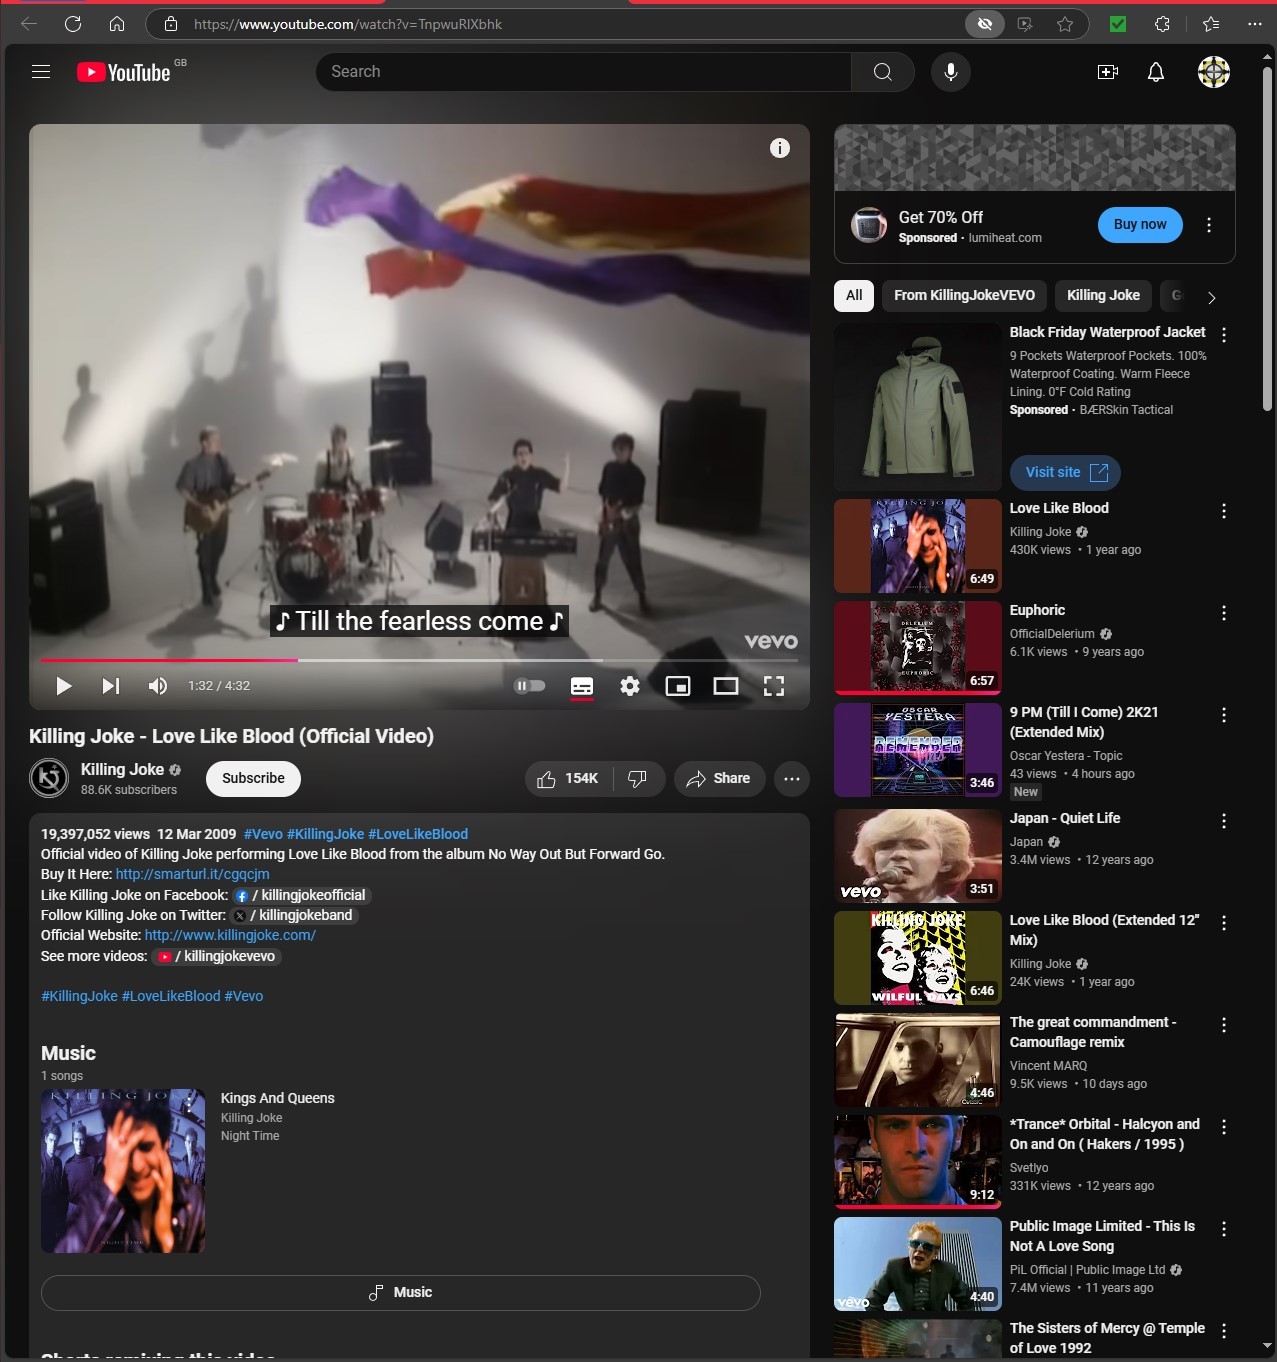Open more actions under the video
1277x1362 pixels.
click(792, 779)
